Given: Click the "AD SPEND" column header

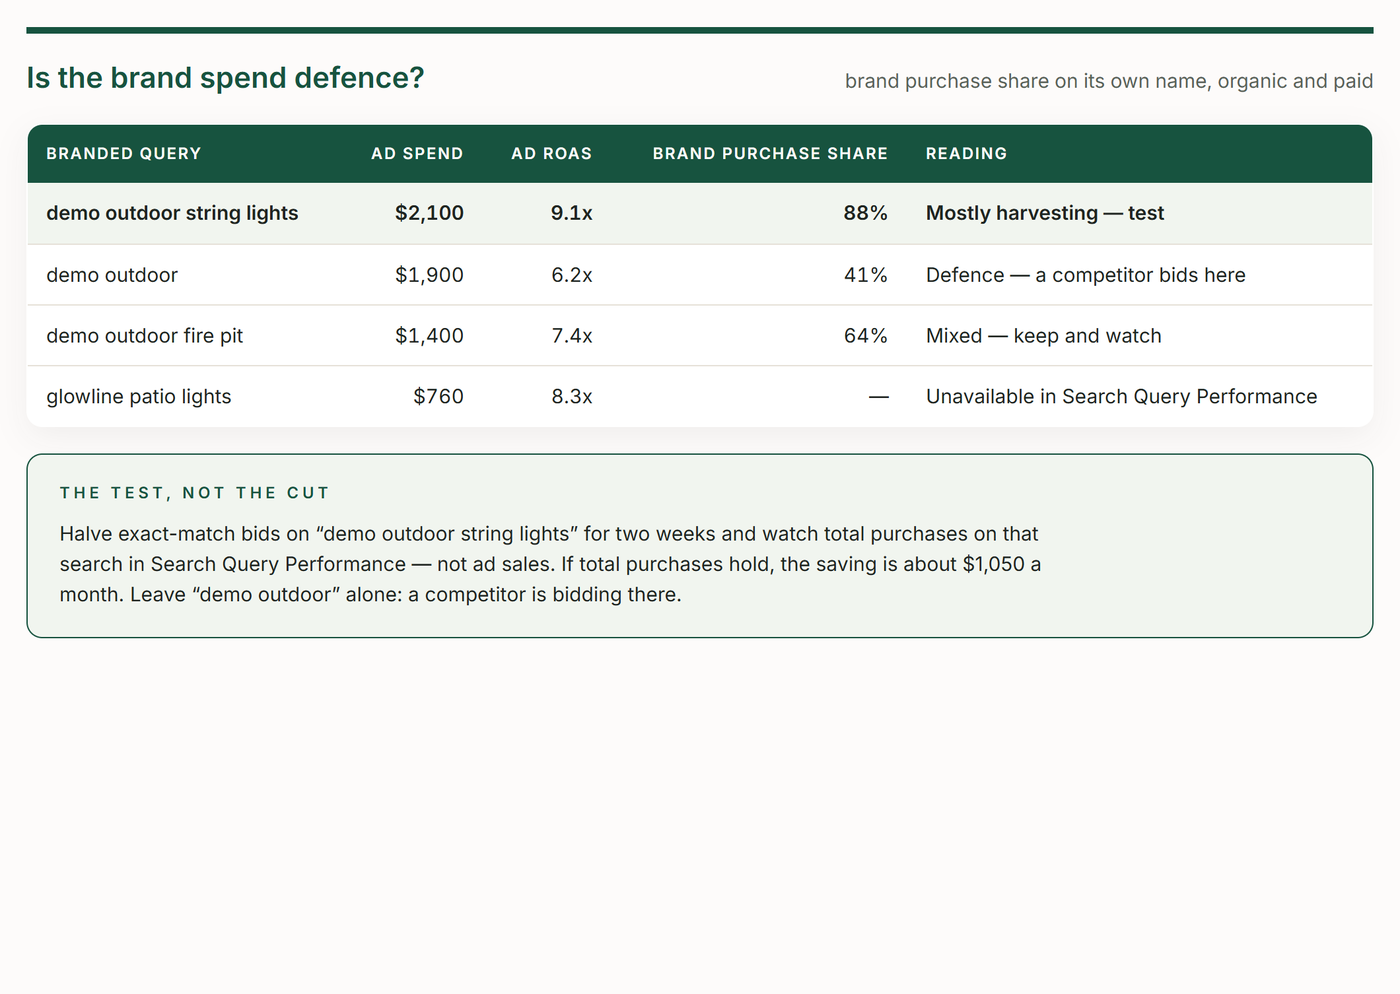Looking at the screenshot, I should (x=417, y=154).
